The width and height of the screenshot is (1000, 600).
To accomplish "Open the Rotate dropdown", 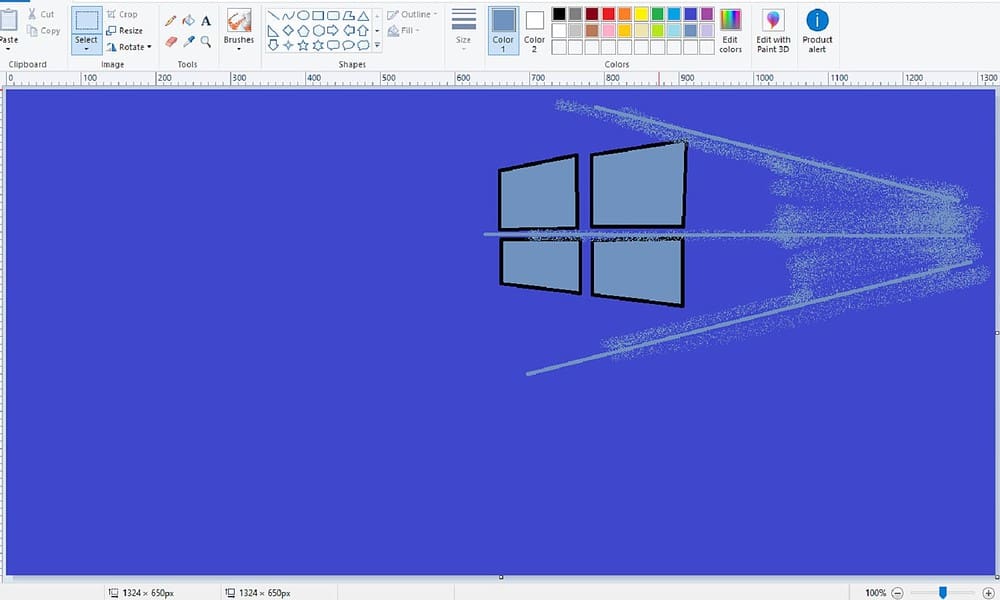I will [x=129, y=46].
